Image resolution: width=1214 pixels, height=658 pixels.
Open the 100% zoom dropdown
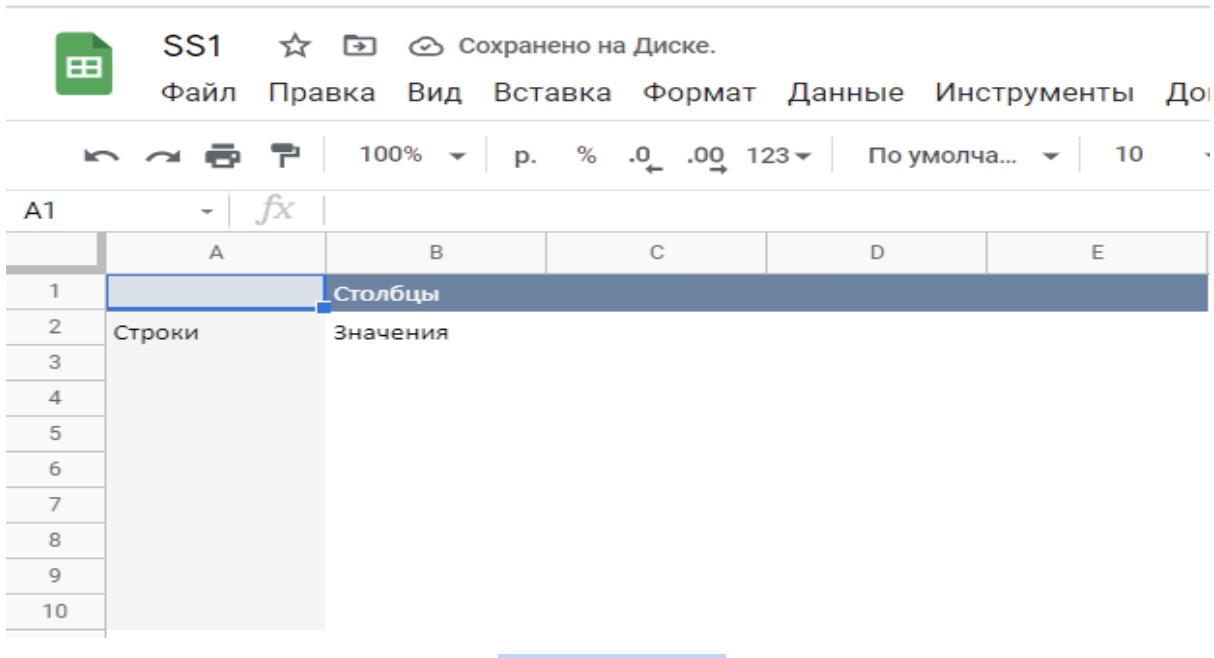pyautogui.click(x=412, y=155)
